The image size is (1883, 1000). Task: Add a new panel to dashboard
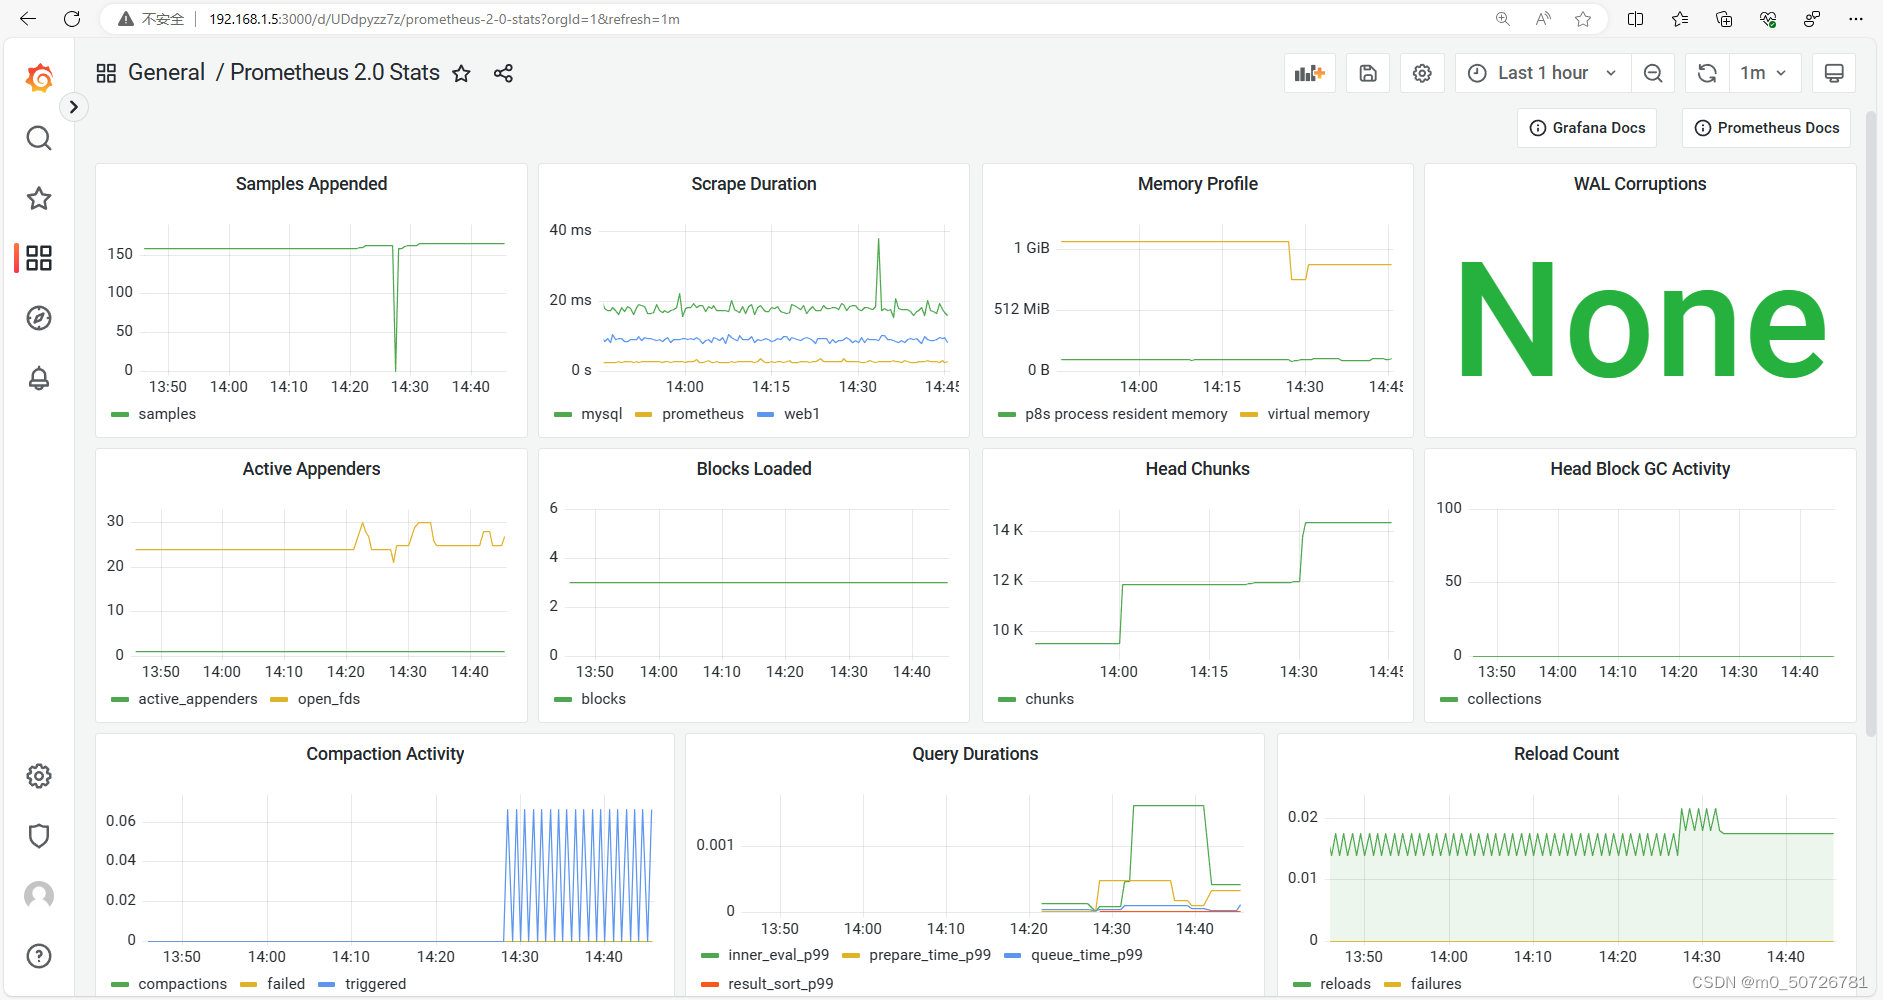pyautogui.click(x=1309, y=73)
